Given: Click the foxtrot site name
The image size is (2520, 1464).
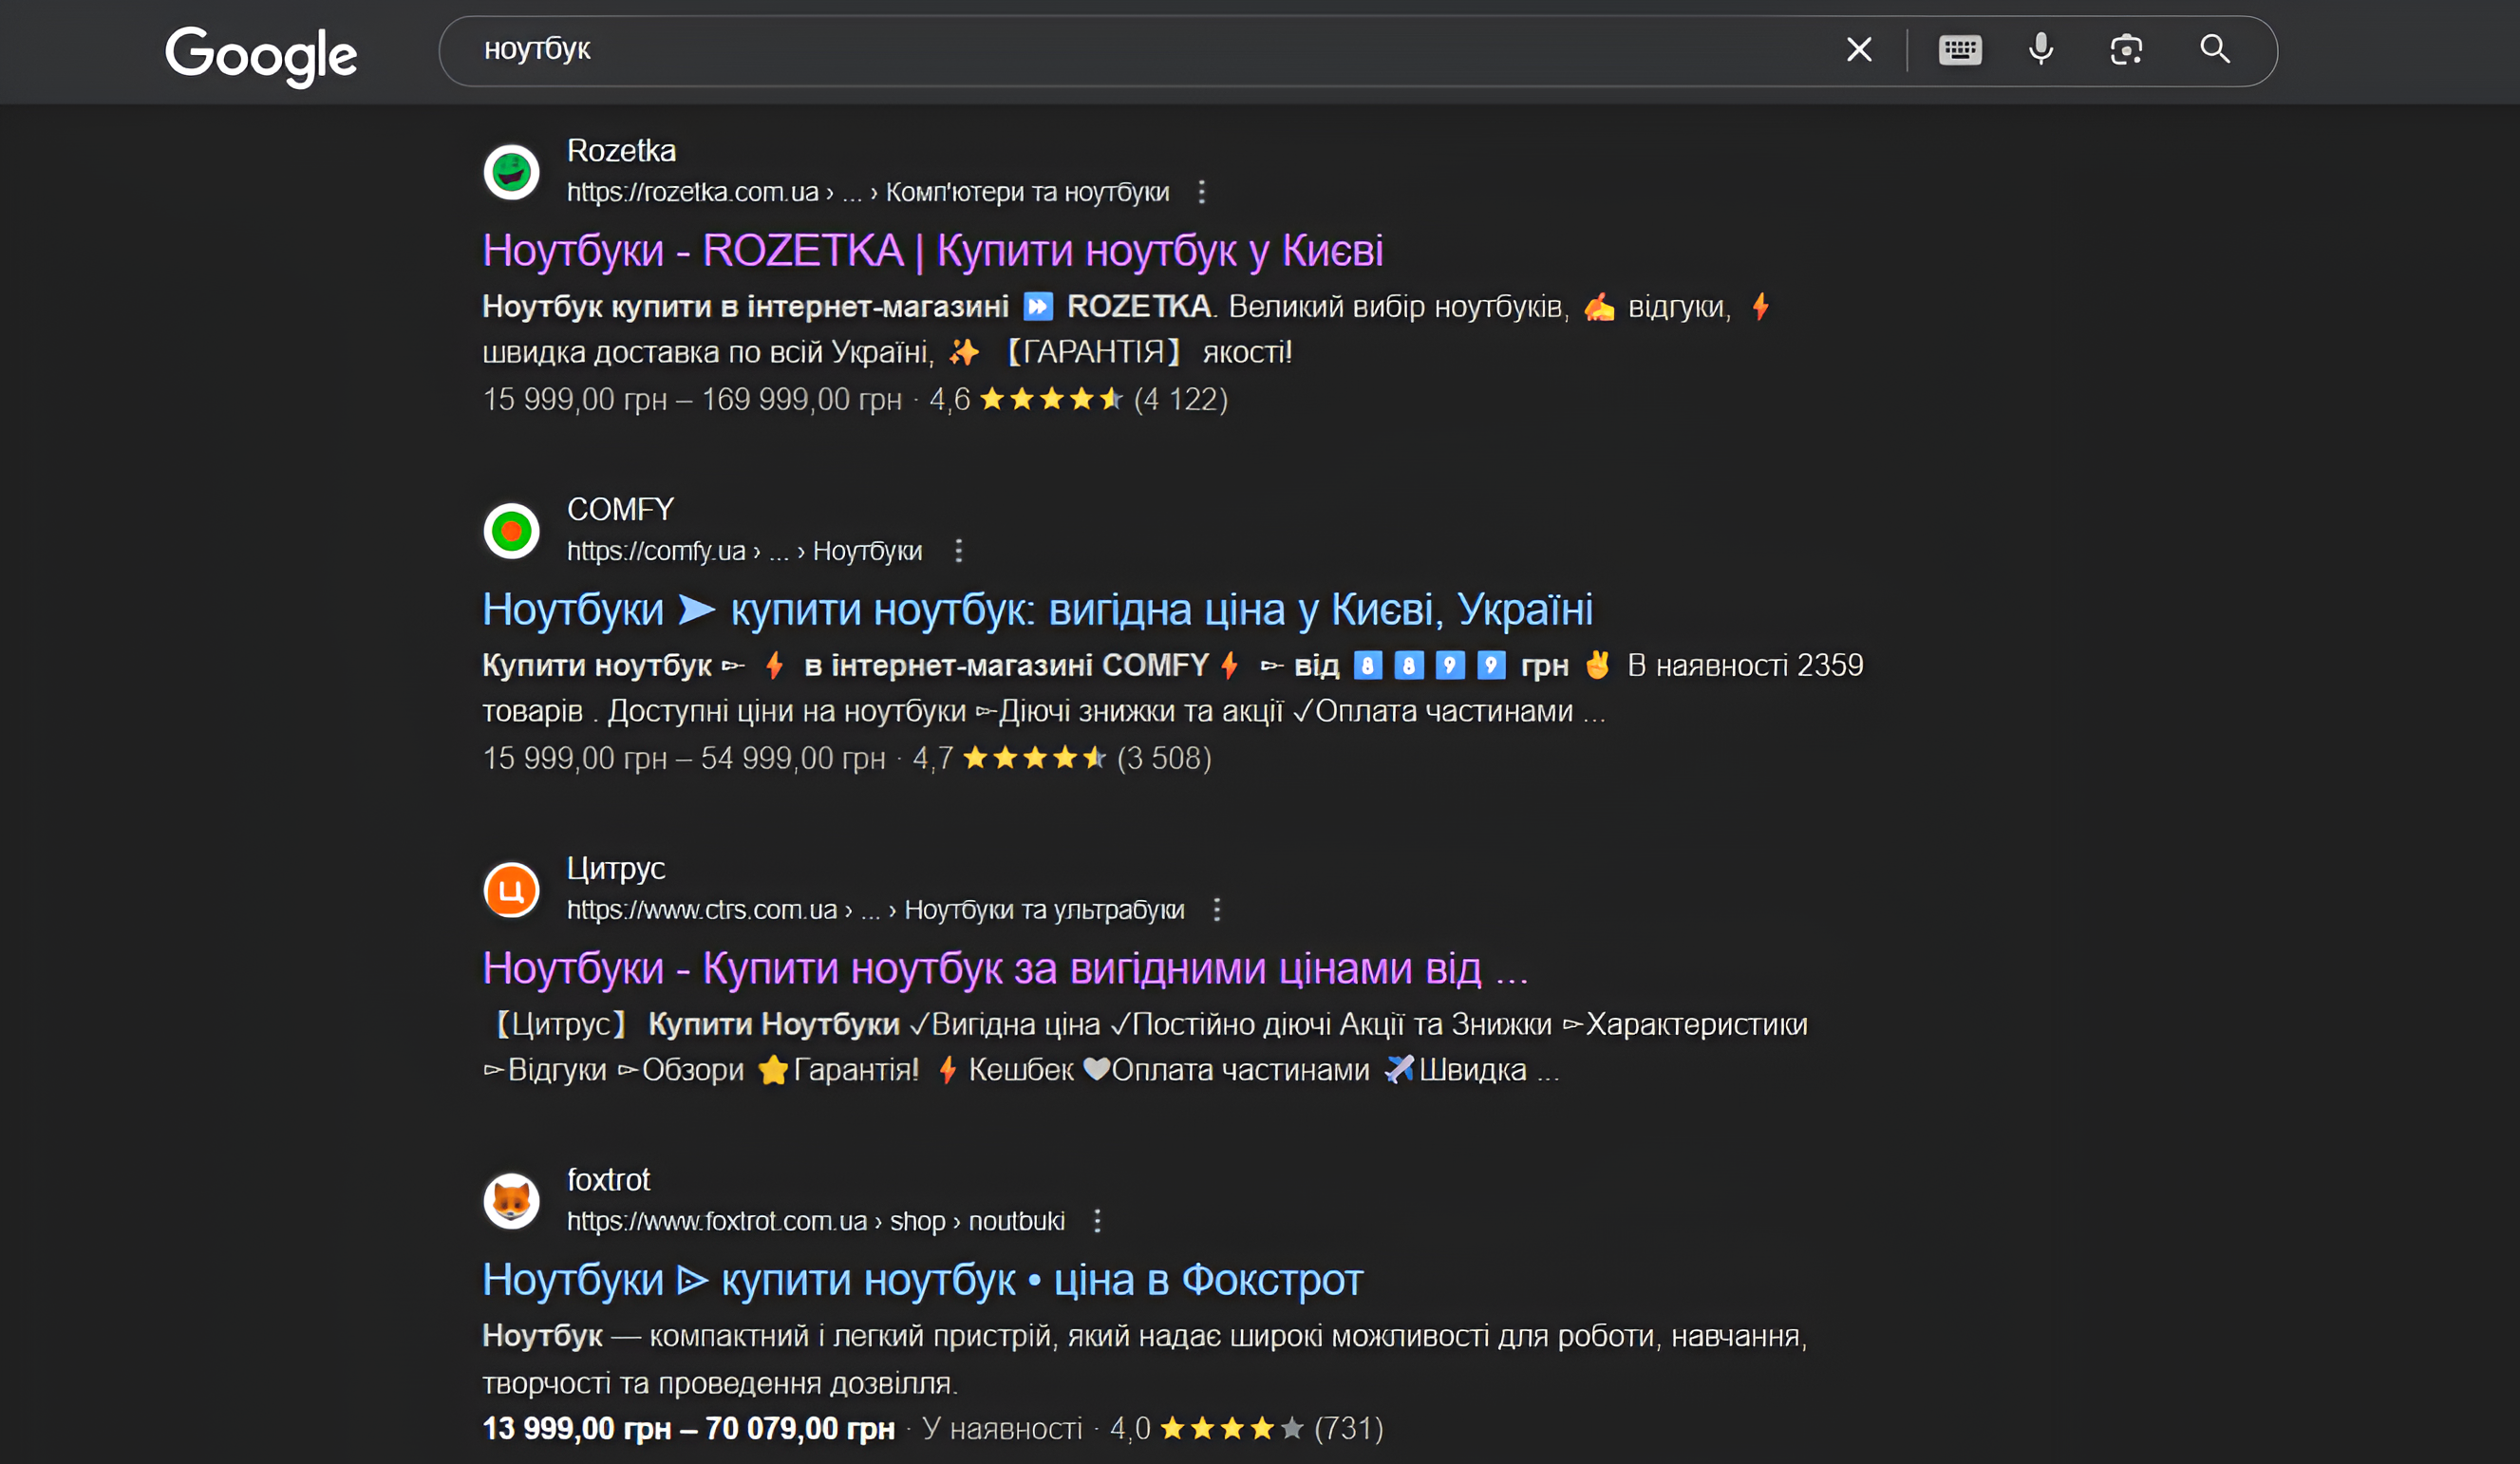Looking at the screenshot, I should 608,1180.
